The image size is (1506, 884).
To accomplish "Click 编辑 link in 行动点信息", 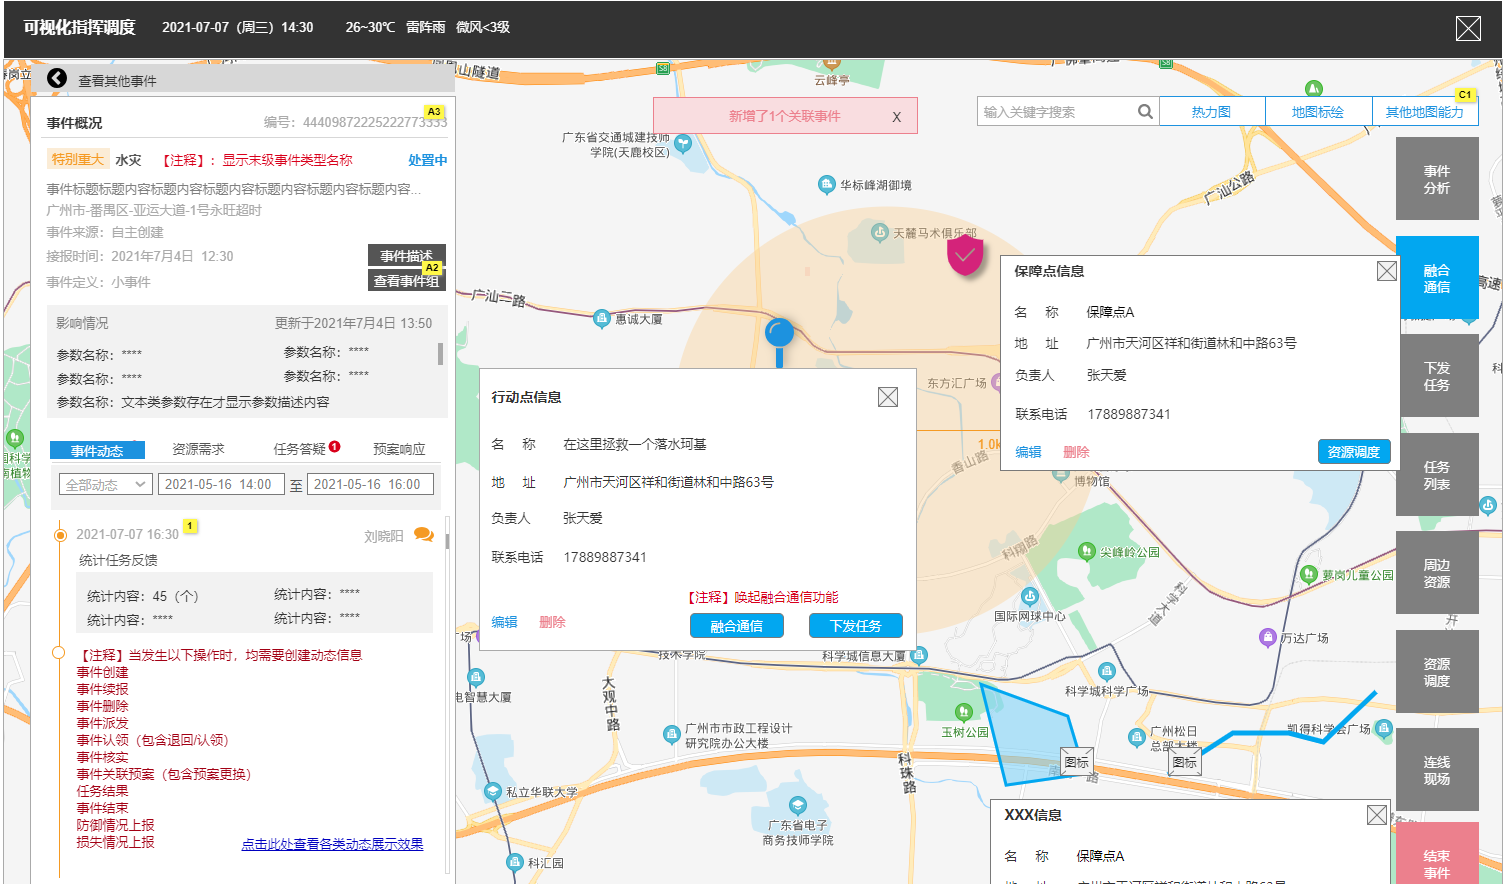I will (505, 622).
